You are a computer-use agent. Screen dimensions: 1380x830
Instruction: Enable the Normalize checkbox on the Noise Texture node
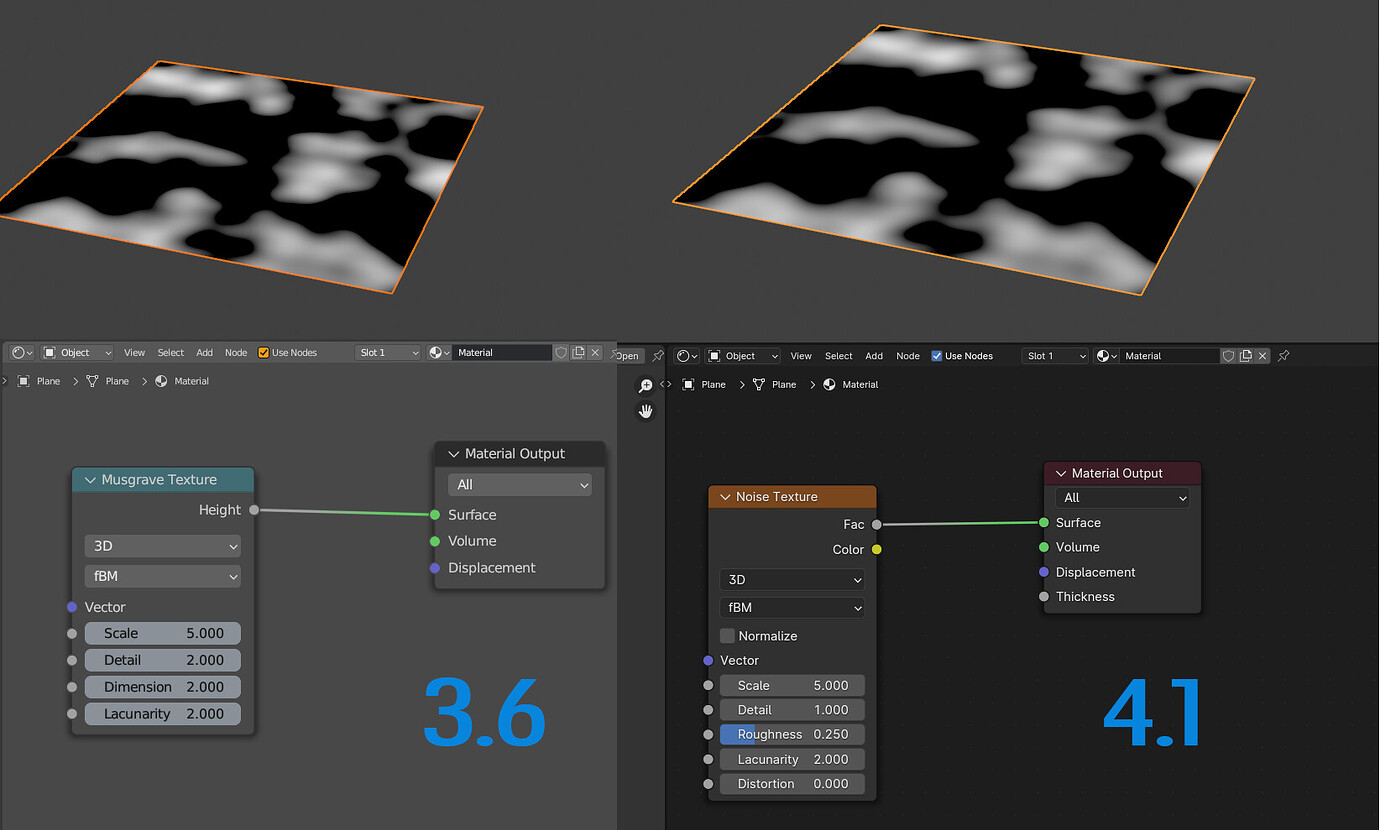click(x=727, y=636)
